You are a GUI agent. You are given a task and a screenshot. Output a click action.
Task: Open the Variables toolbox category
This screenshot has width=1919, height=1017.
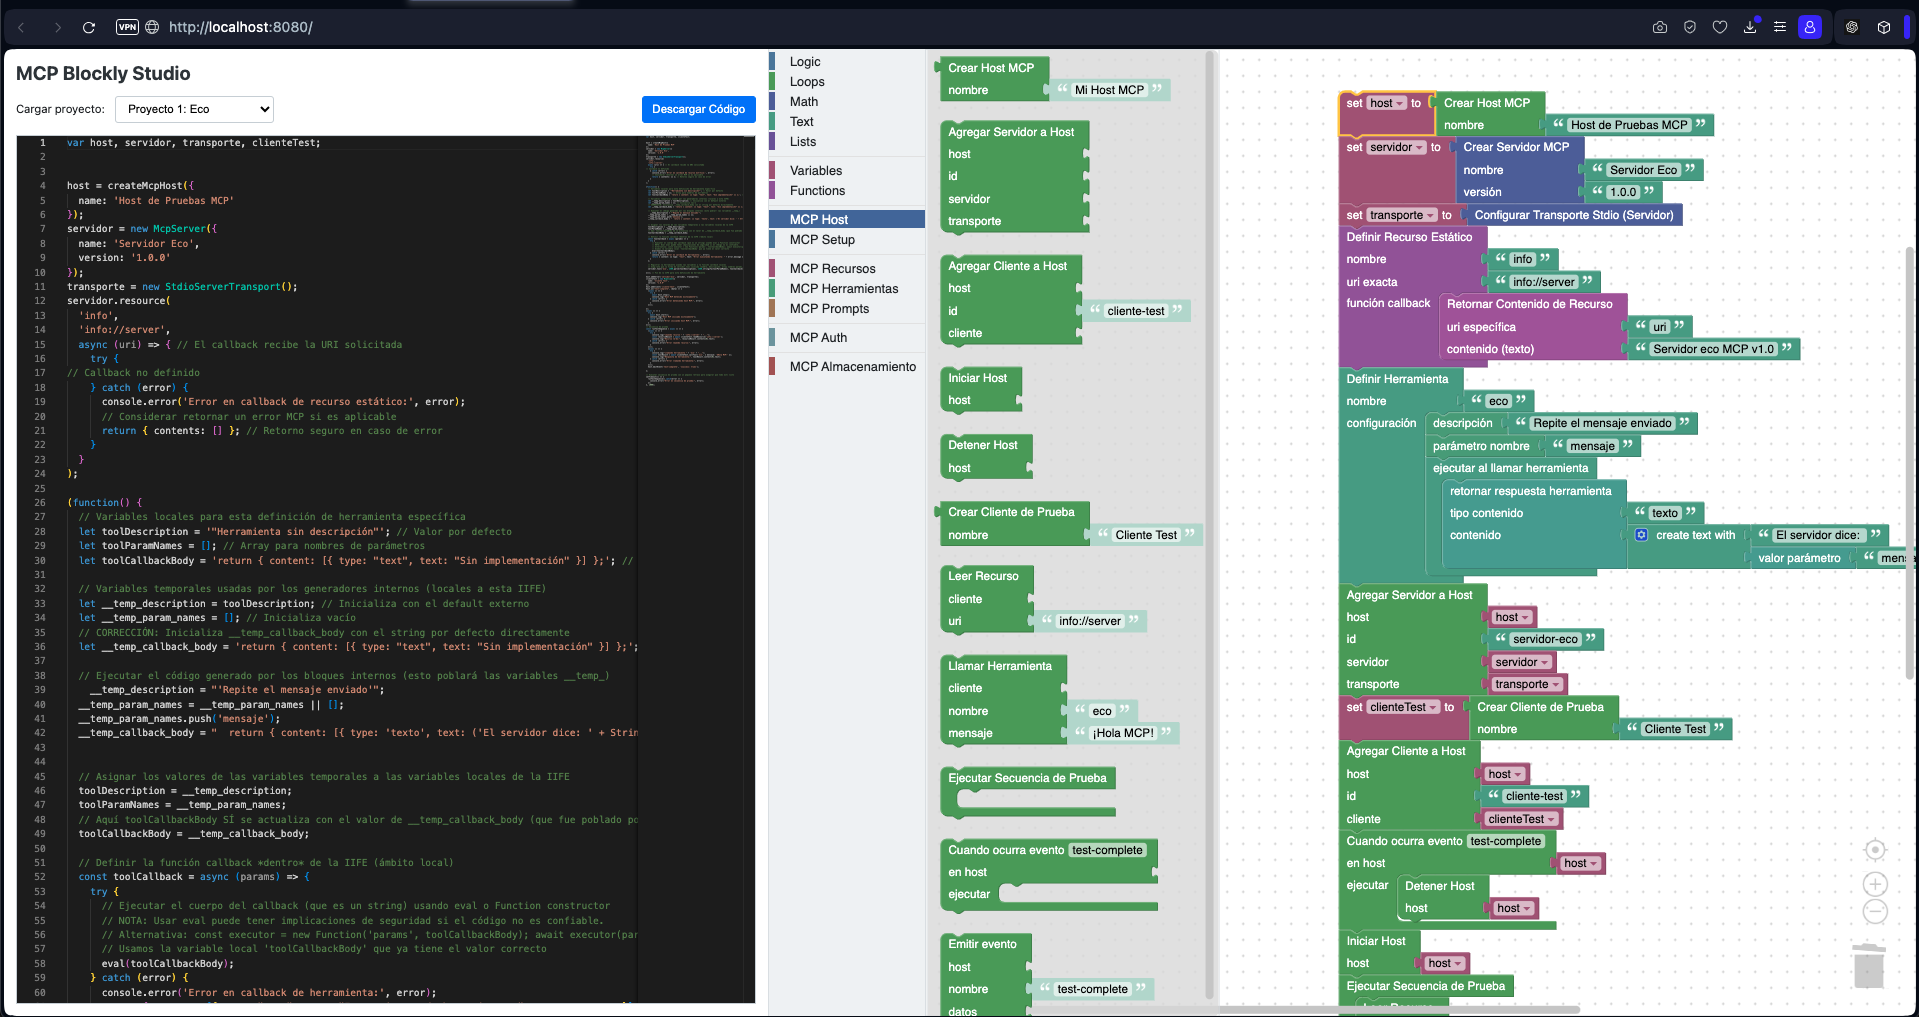[x=816, y=170]
